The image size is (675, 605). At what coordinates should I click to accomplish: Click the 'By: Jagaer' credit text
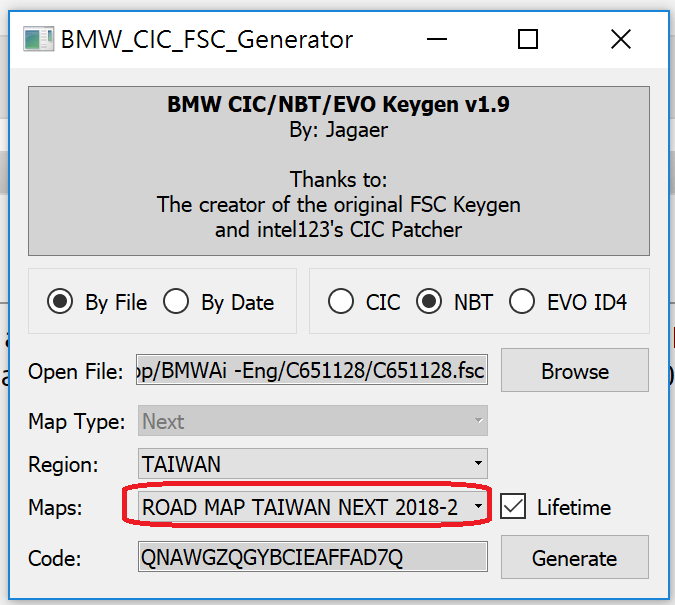pyautogui.click(x=338, y=130)
